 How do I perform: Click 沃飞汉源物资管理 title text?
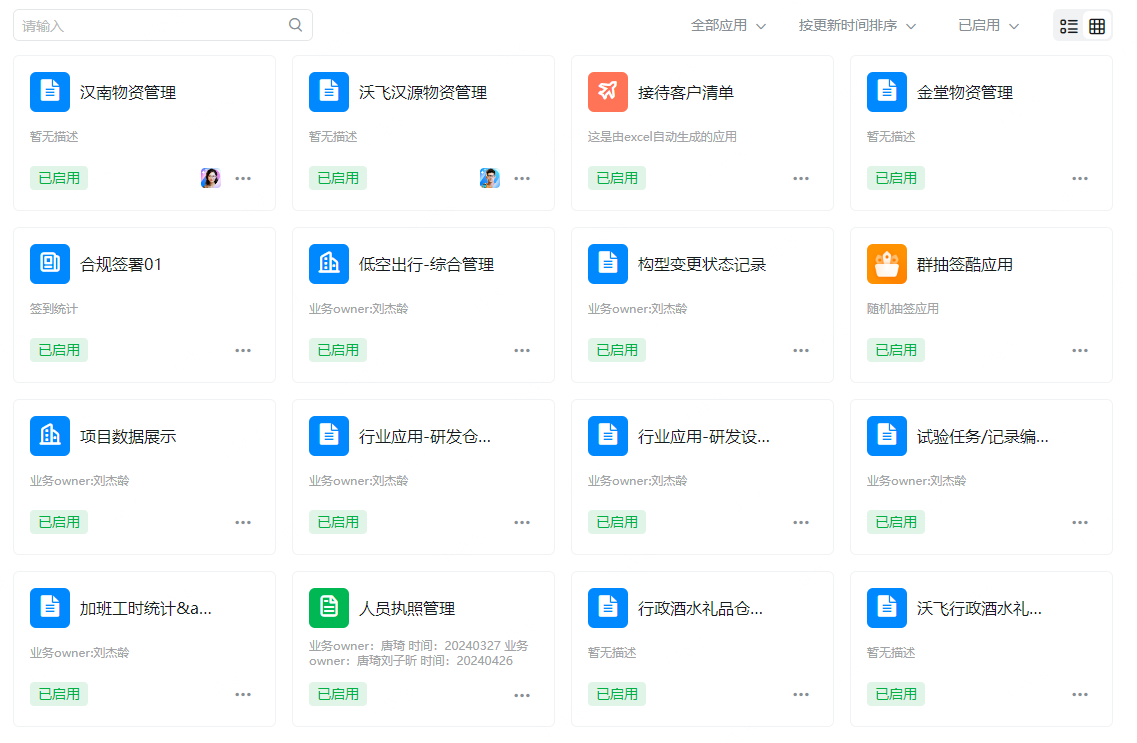pos(423,93)
